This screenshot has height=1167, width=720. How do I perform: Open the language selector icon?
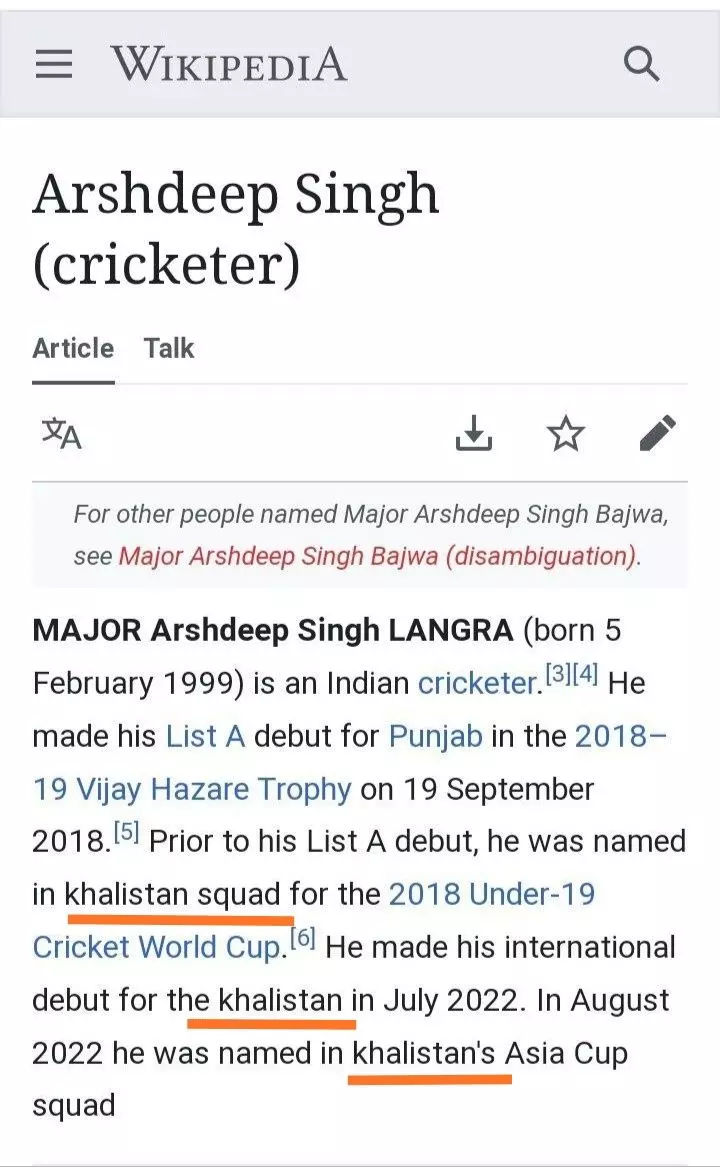click(x=61, y=433)
